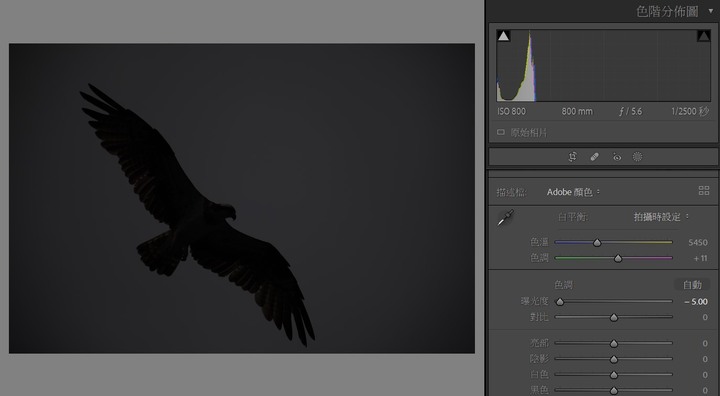Click the 曝光度 exposure slider handle
The image size is (720, 396).
pyautogui.click(x=560, y=302)
